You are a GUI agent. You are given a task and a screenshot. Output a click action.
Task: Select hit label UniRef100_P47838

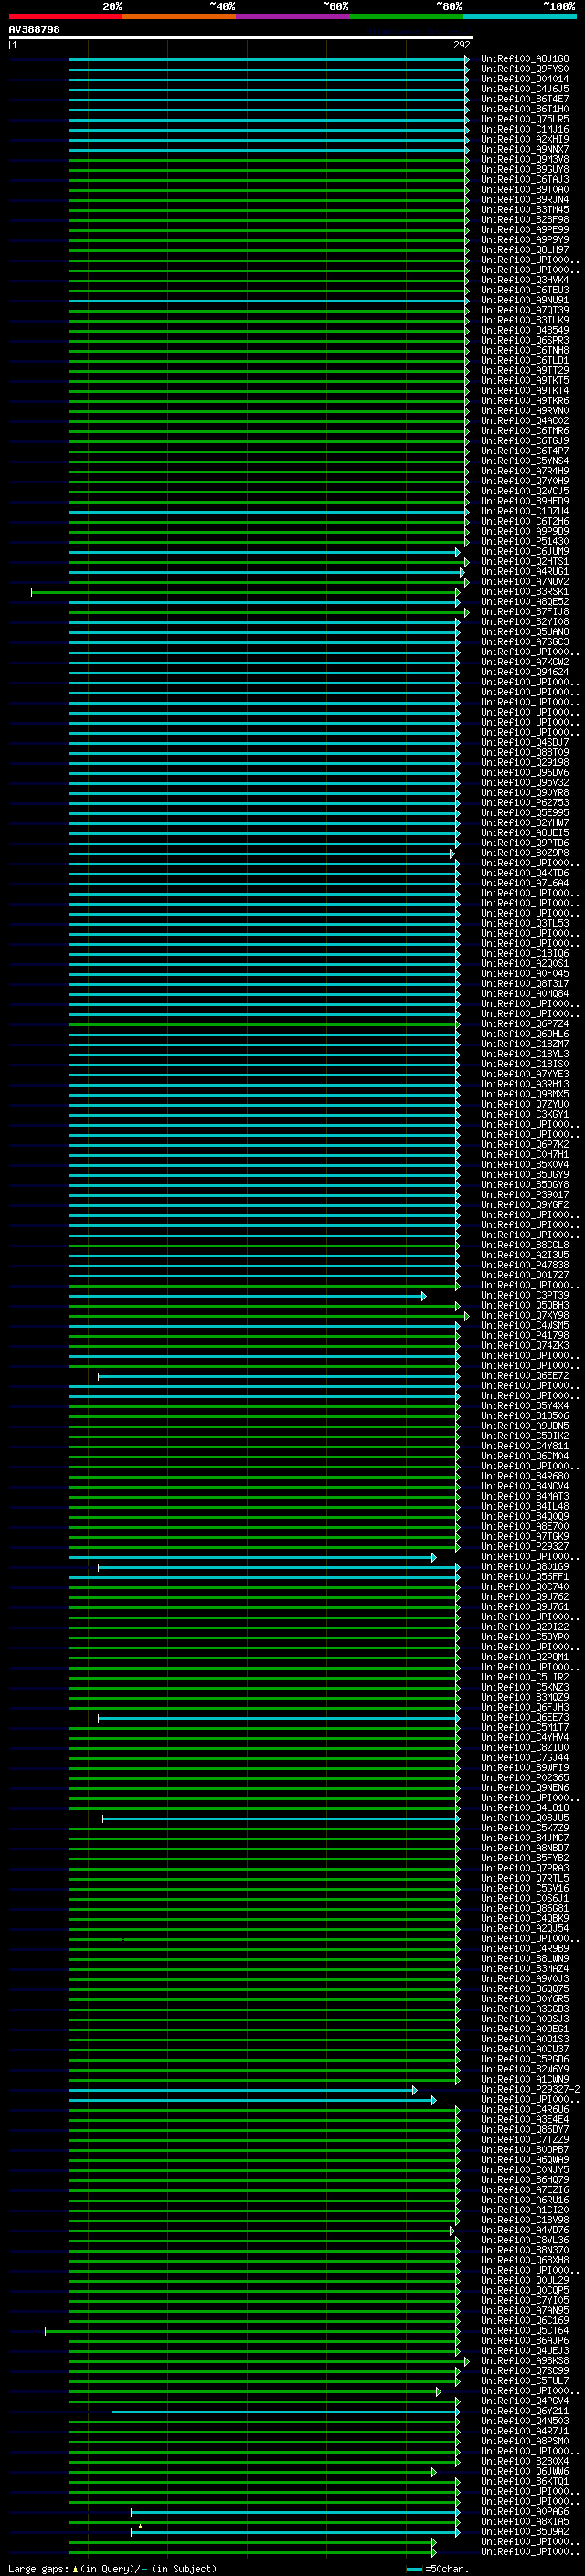click(x=525, y=1266)
